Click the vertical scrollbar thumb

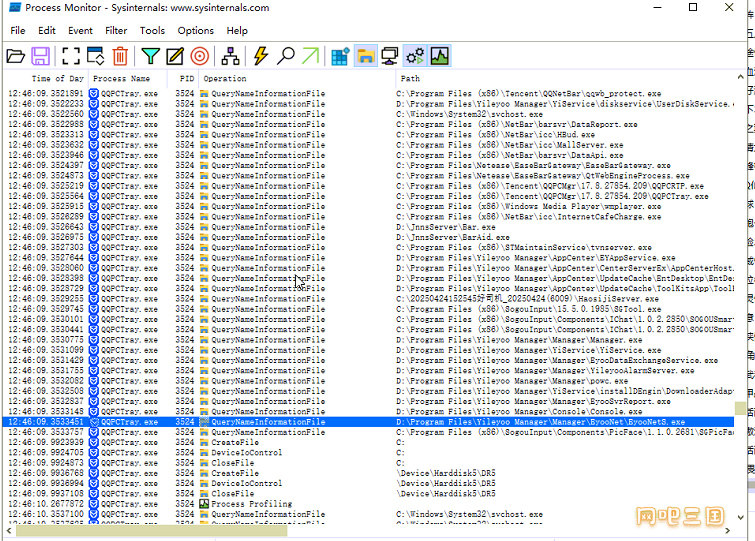(741, 408)
